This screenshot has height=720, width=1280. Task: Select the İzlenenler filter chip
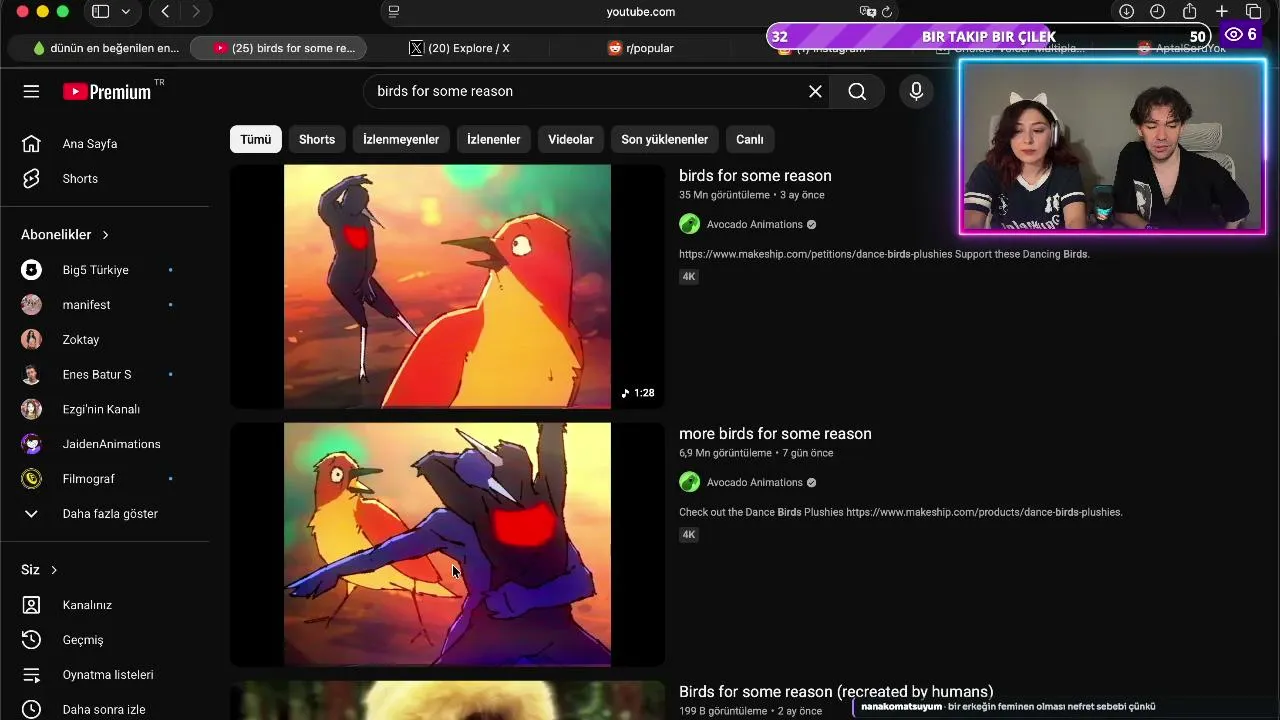(x=494, y=139)
